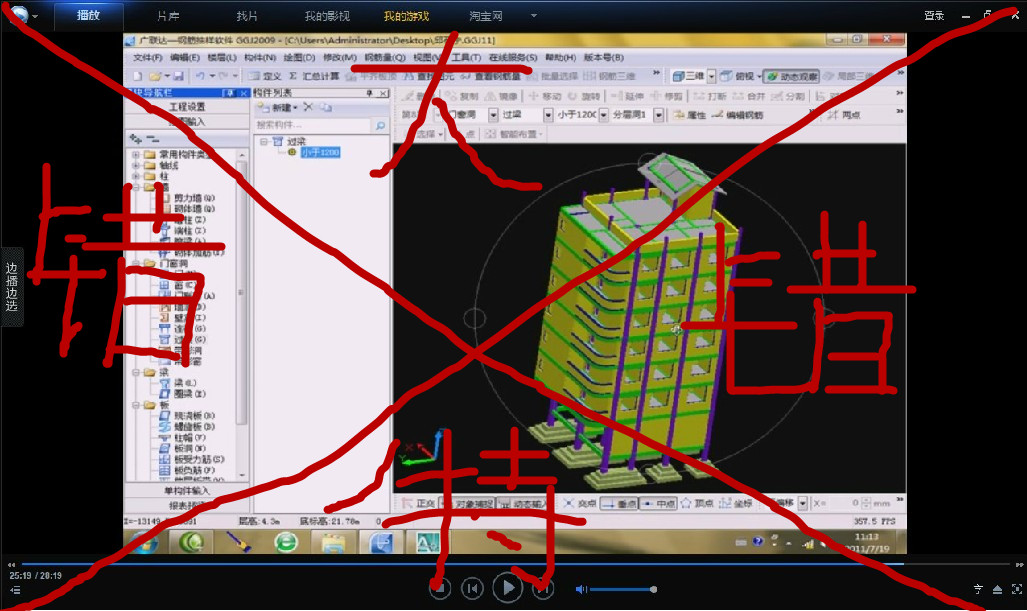Enter fullscreen via bottom-right player icon
The width and height of the screenshot is (1027, 611).
click(x=1017, y=589)
